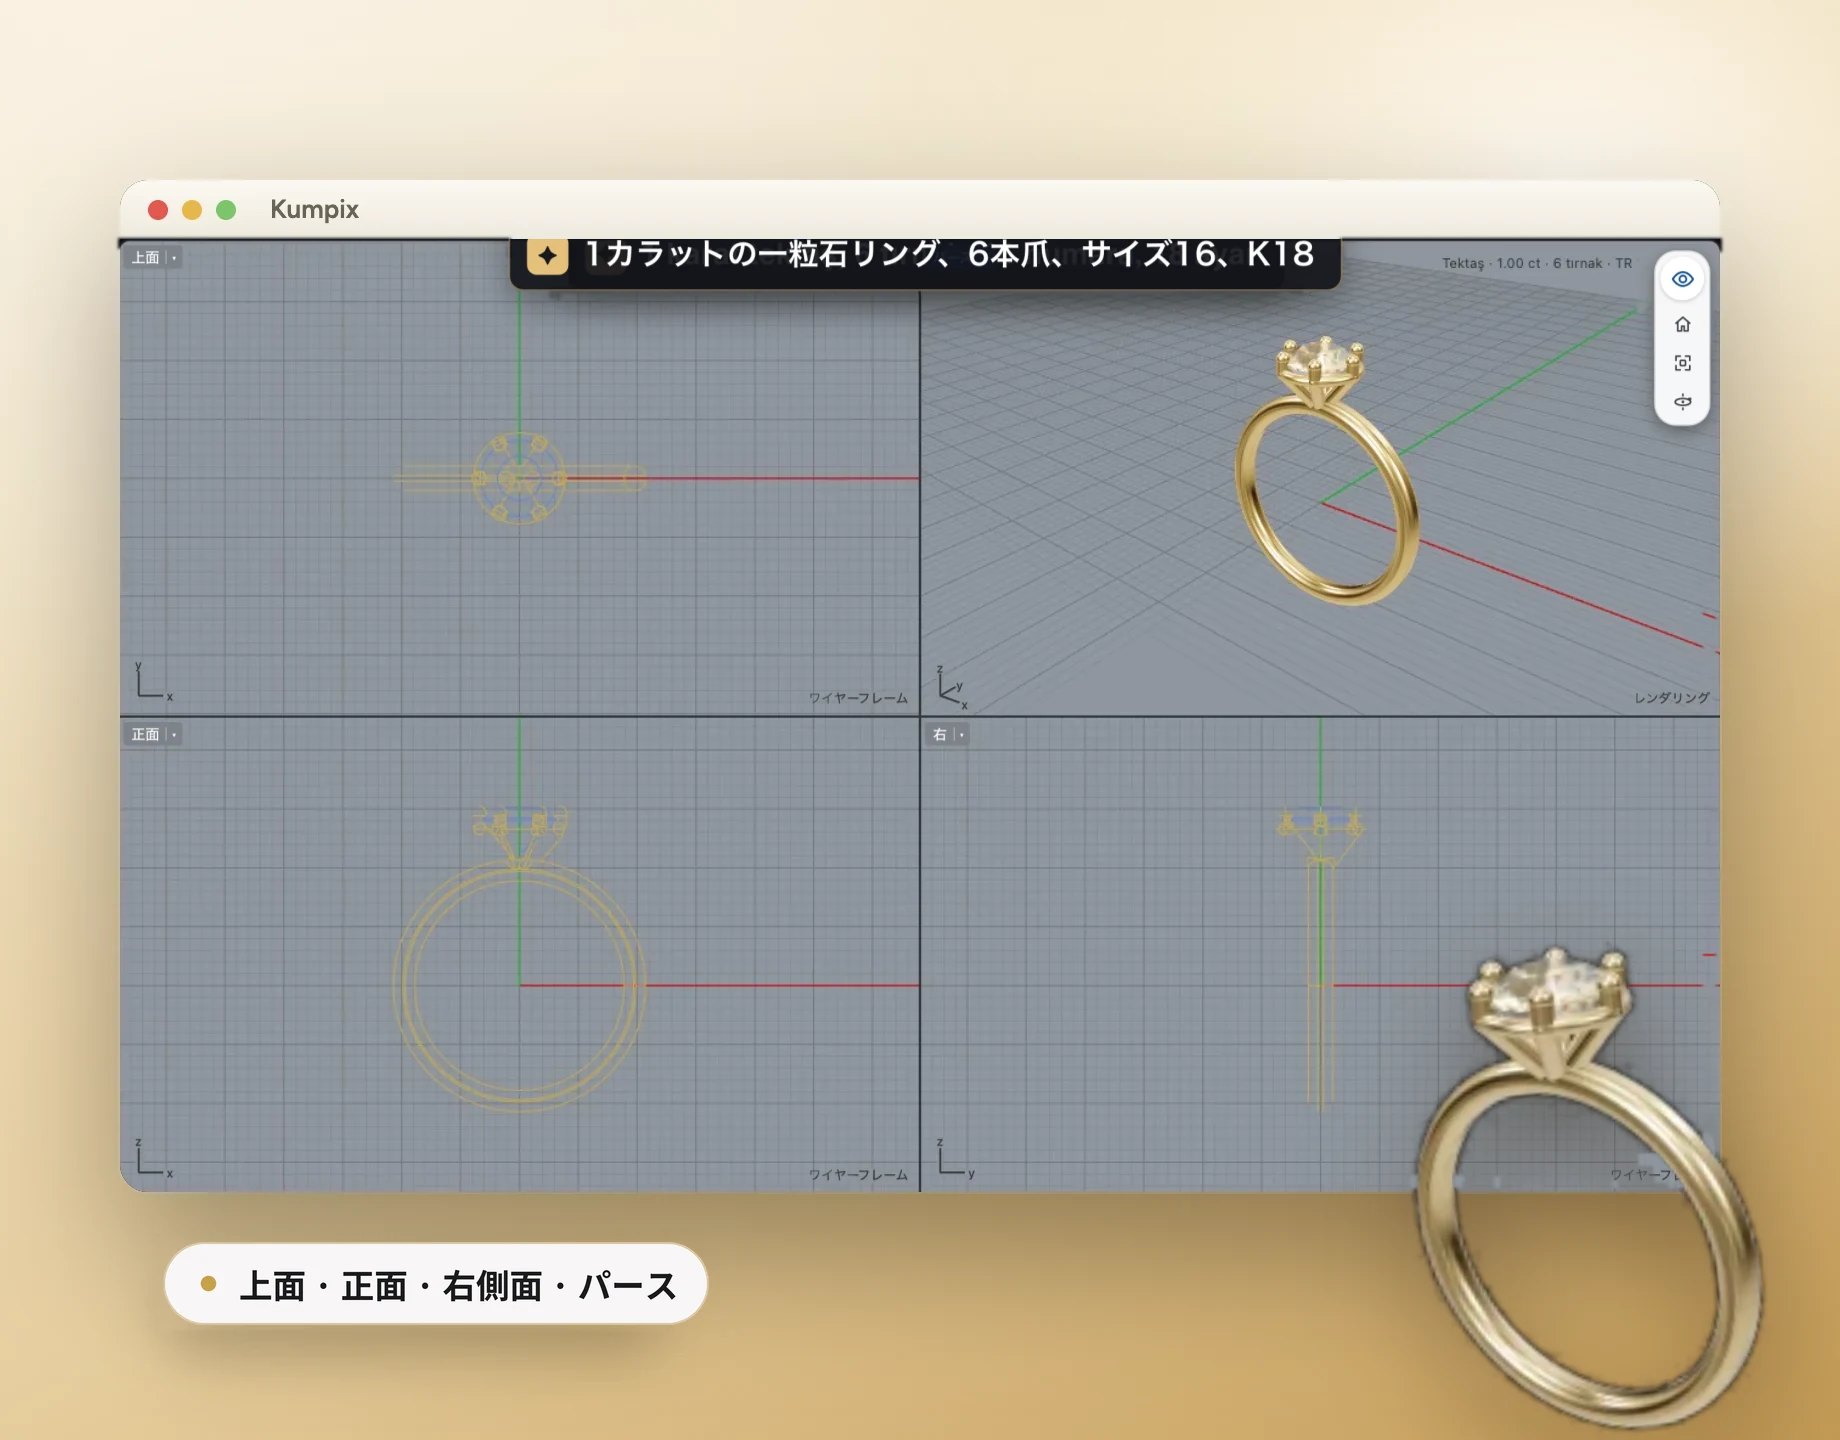Click the frame-to-fit focus icon
The width and height of the screenshot is (1840, 1440).
tap(1682, 363)
